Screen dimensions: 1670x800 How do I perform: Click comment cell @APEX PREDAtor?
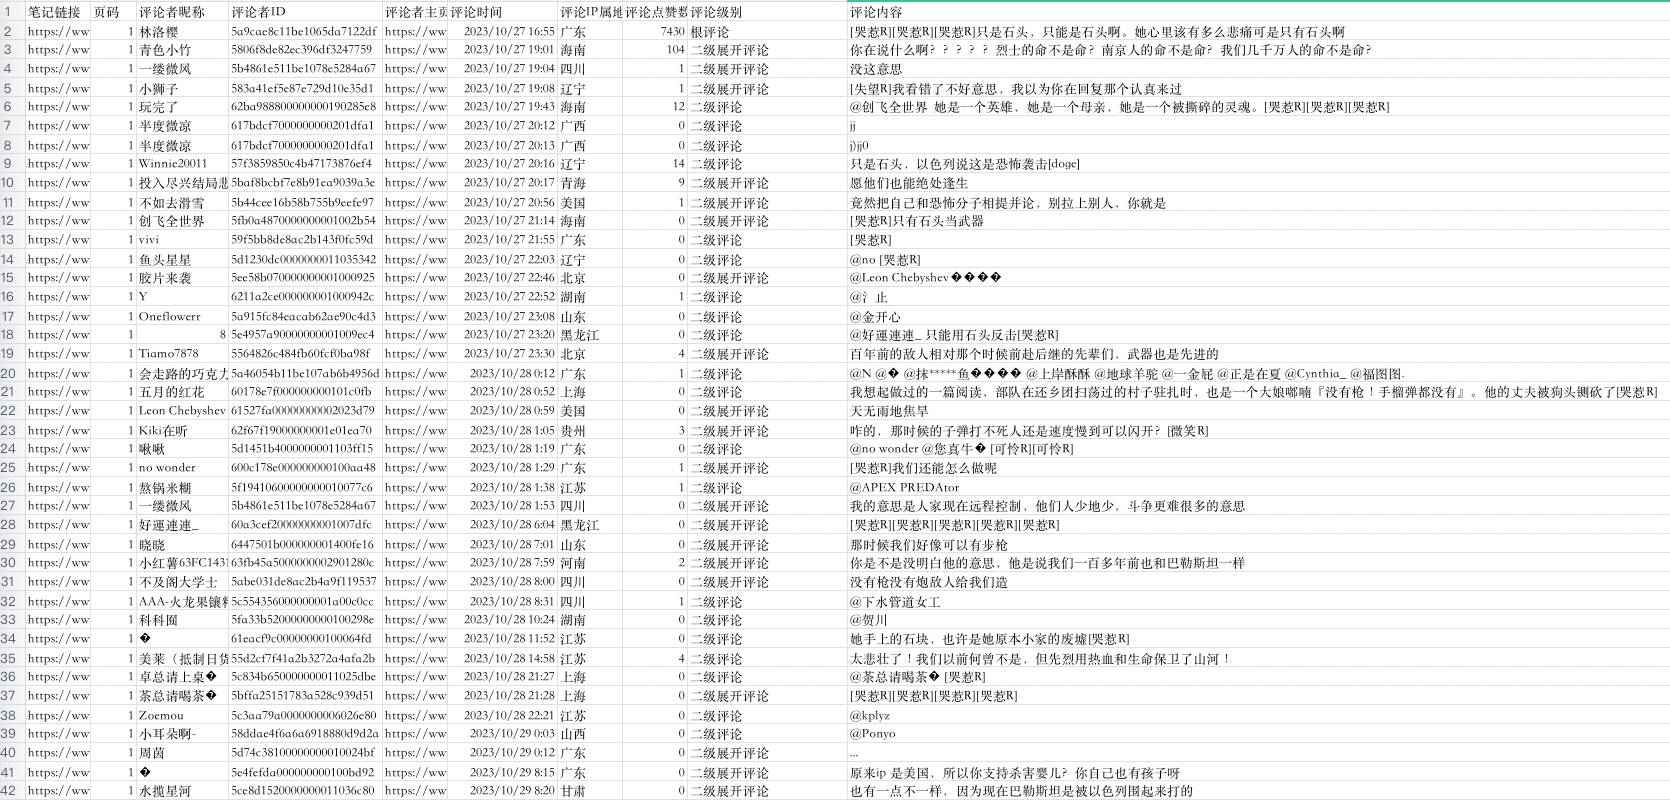(1258, 487)
